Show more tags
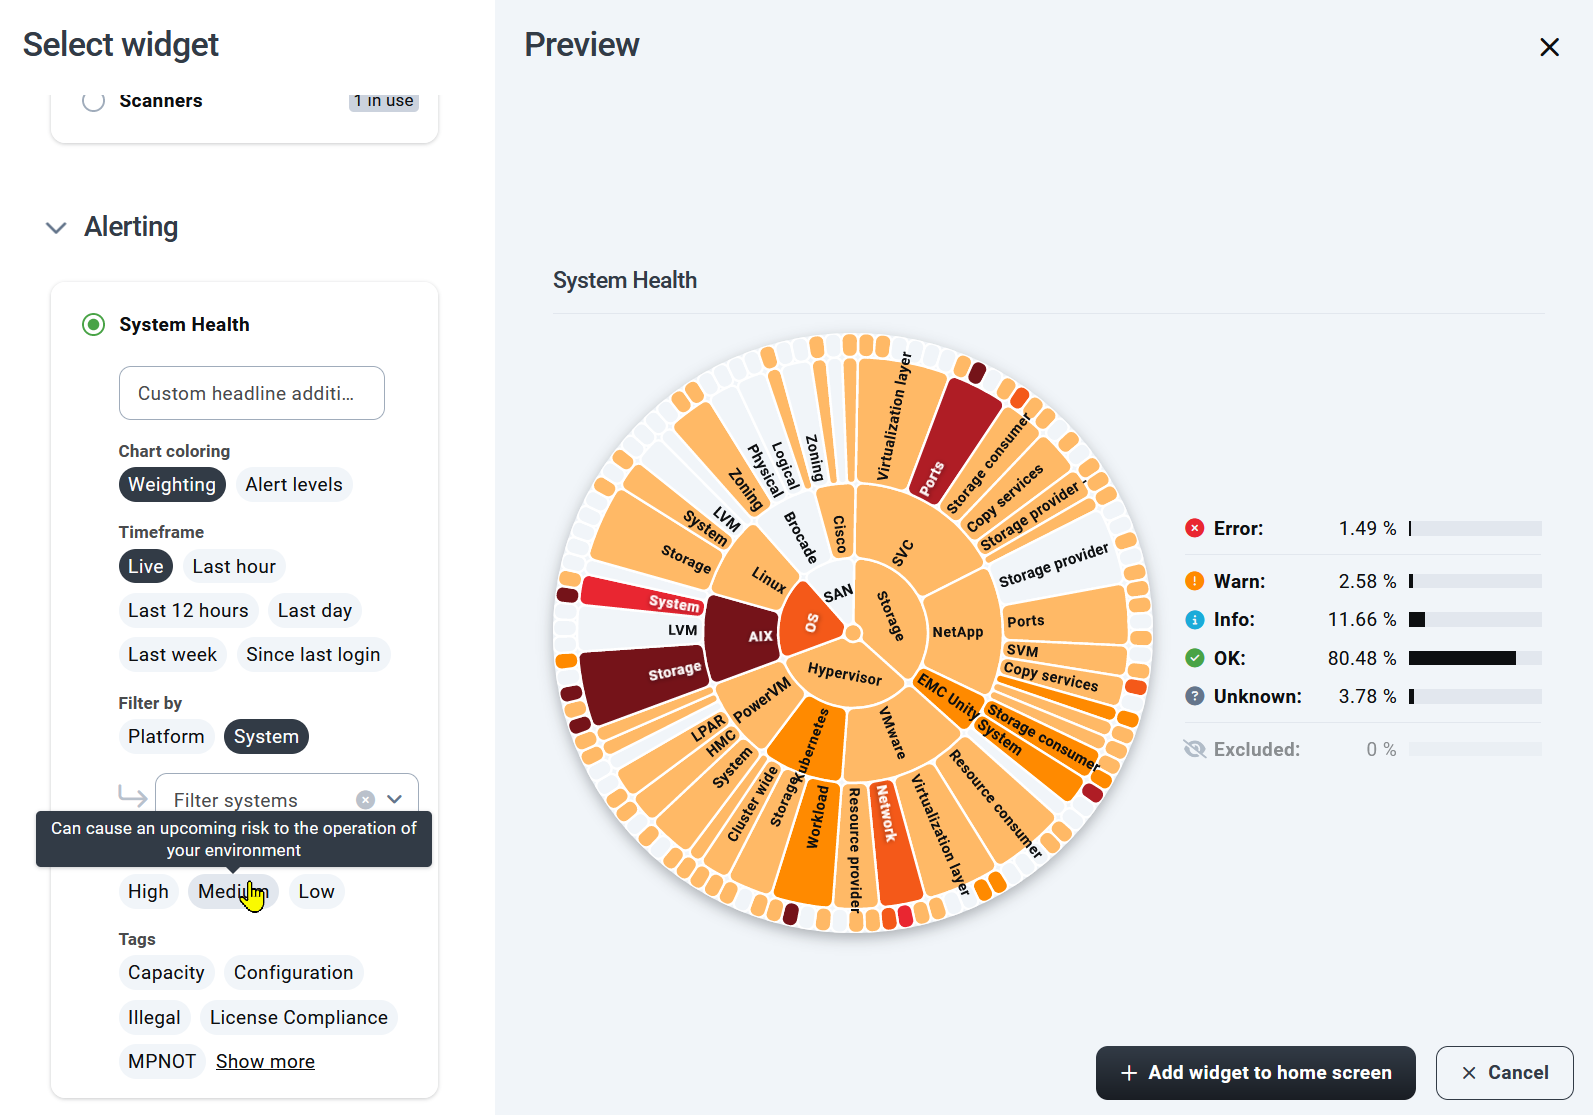 tap(265, 1061)
